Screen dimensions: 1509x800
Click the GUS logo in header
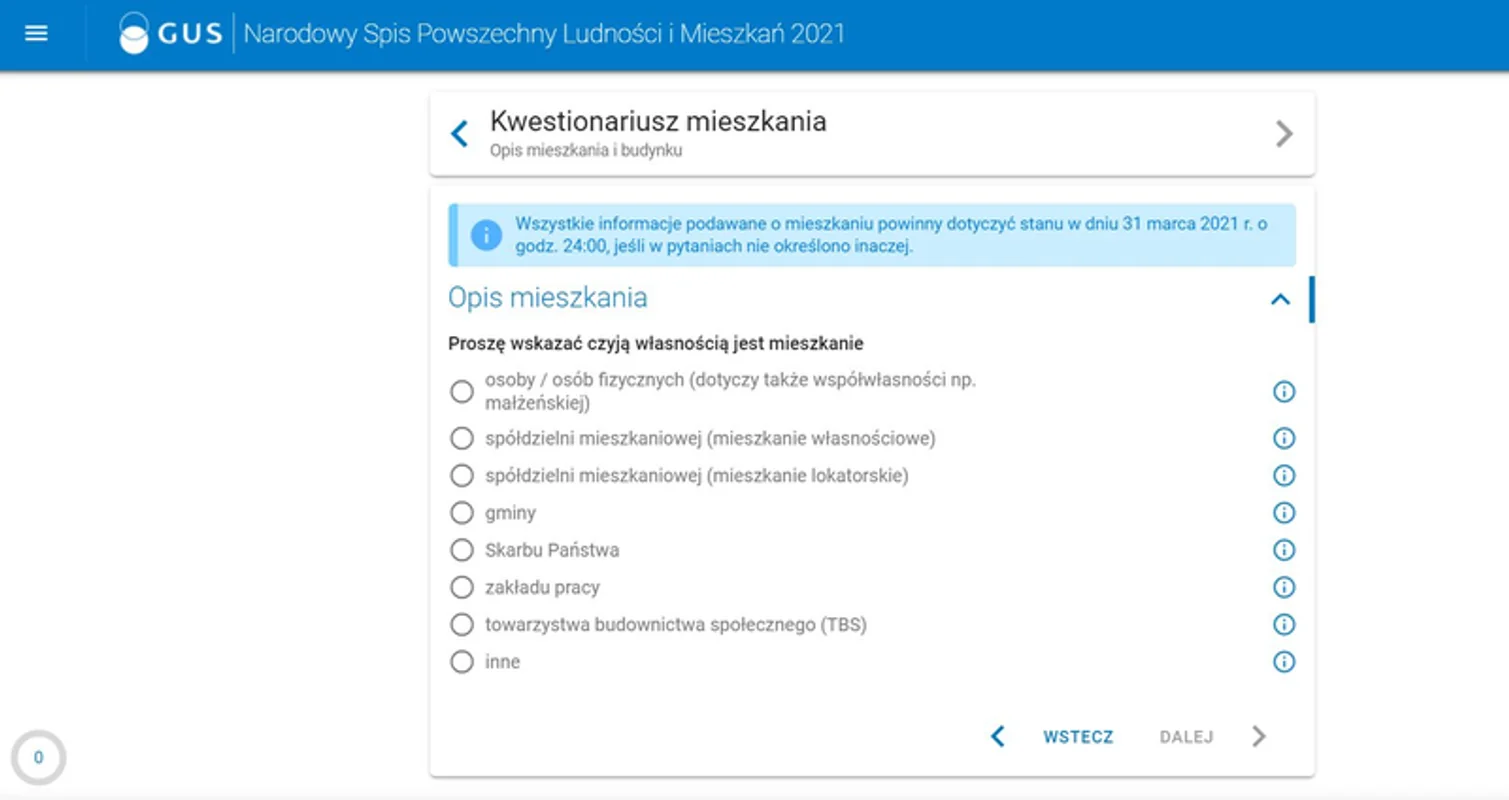pyautogui.click(x=170, y=34)
